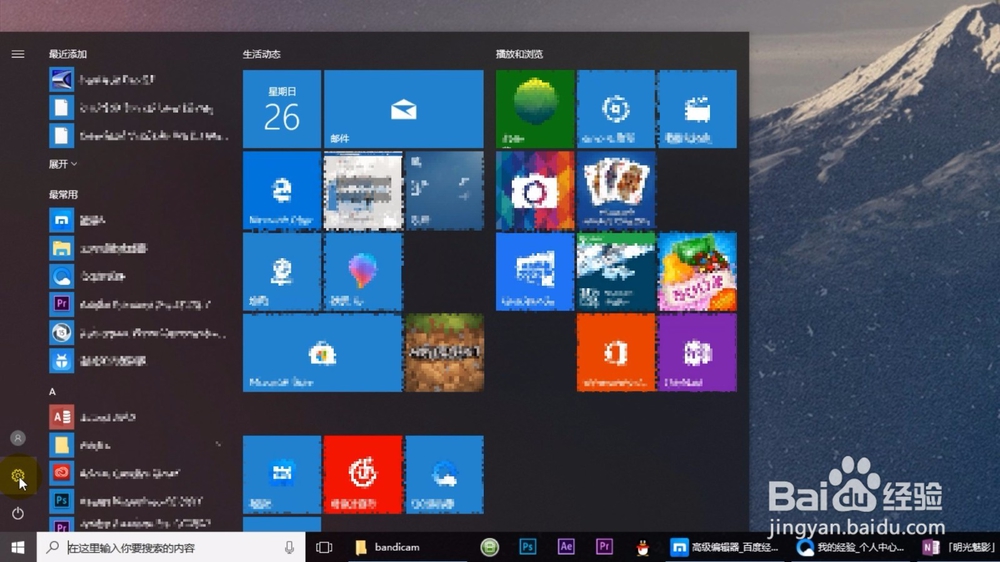The image size is (1000, 562).
Task: Expand the Adobe folder chevron in app list
Action: 218,445
